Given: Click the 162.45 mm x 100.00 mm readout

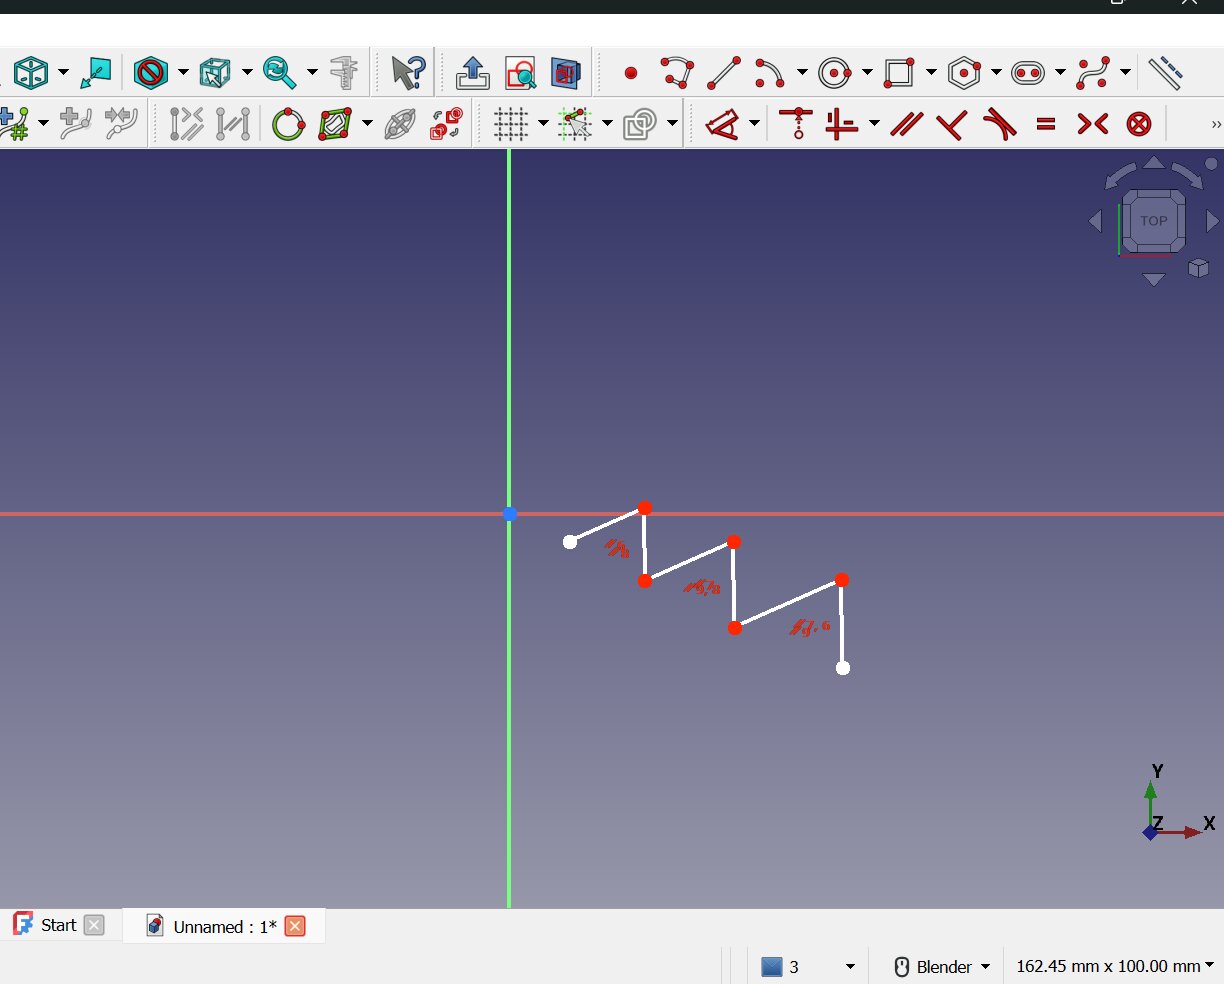Looking at the screenshot, I should 1114,966.
